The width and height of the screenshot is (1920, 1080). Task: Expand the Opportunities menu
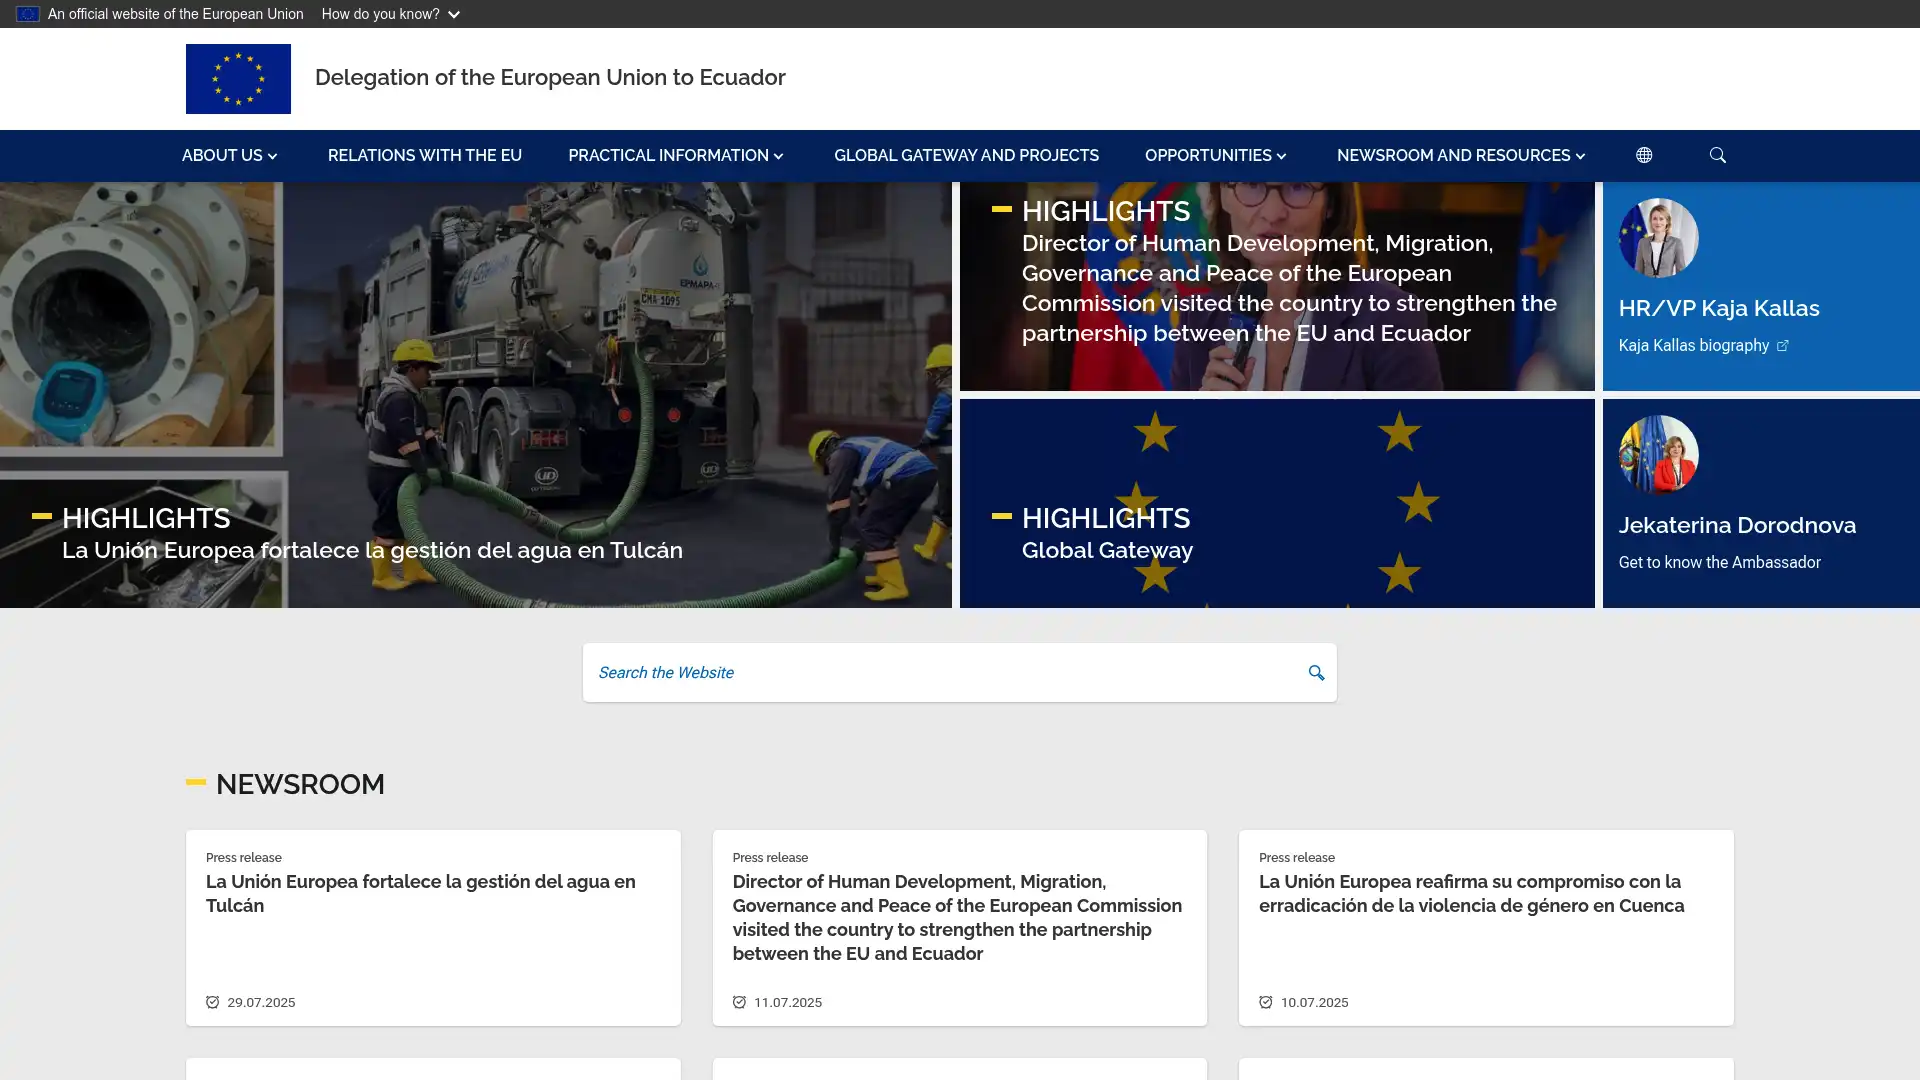pyautogui.click(x=1215, y=156)
